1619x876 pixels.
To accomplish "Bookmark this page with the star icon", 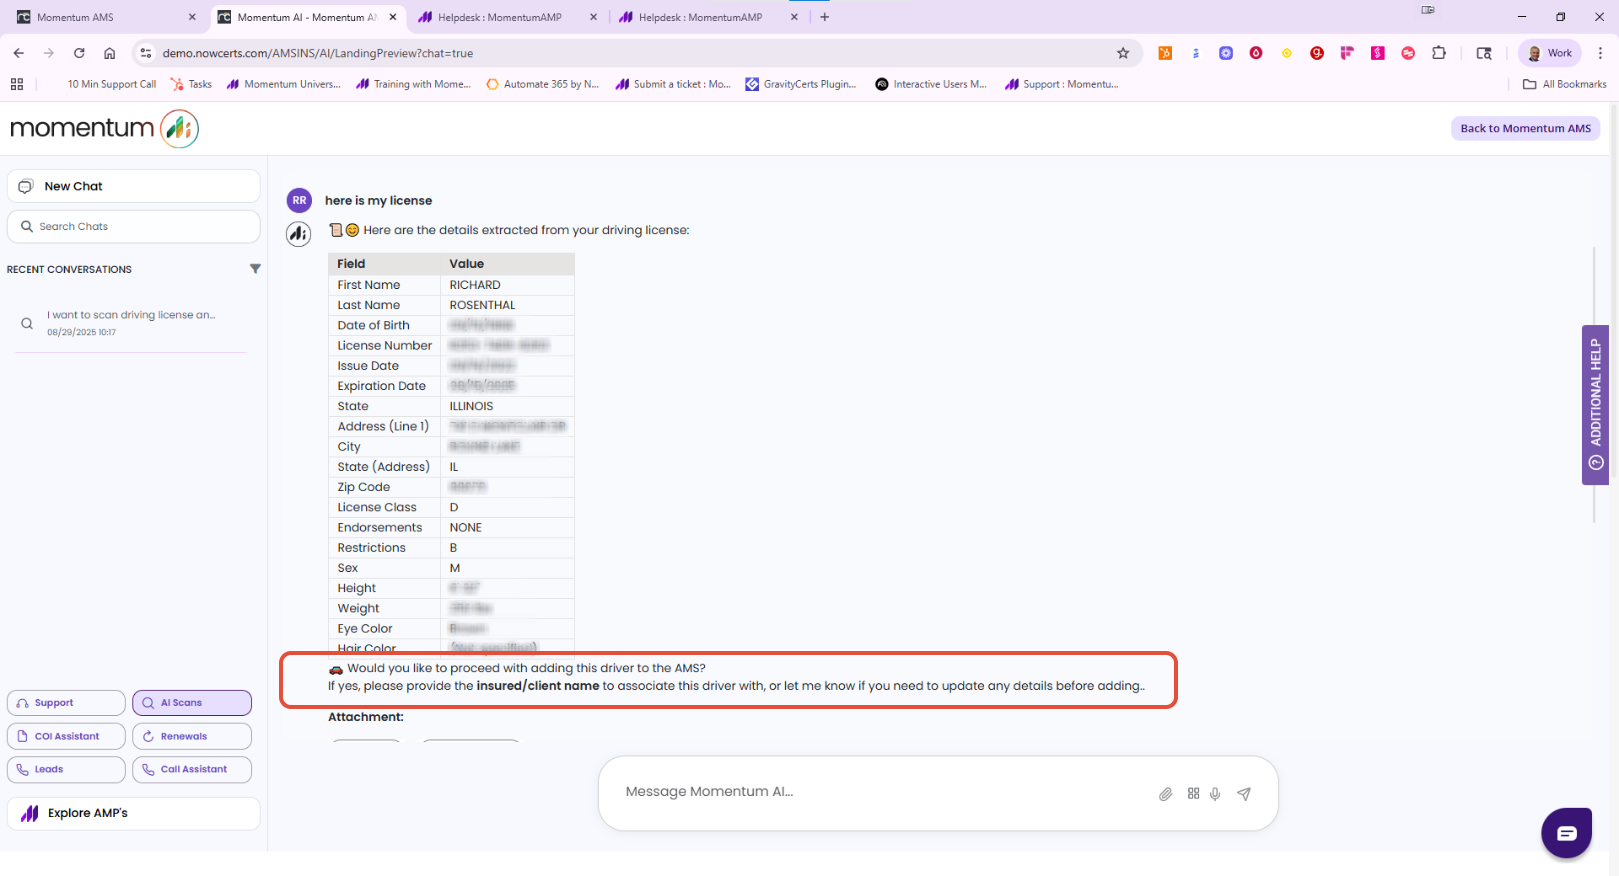I will click(1123, 53).
